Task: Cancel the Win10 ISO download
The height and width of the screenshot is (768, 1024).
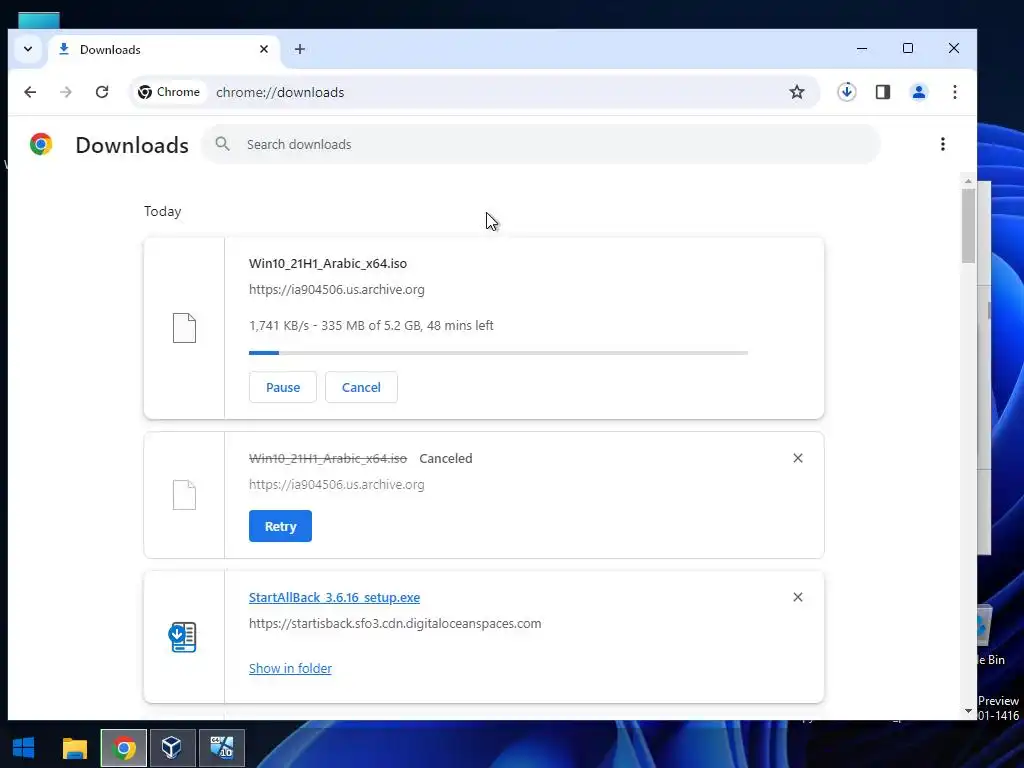Action: [x=361, y=387]
